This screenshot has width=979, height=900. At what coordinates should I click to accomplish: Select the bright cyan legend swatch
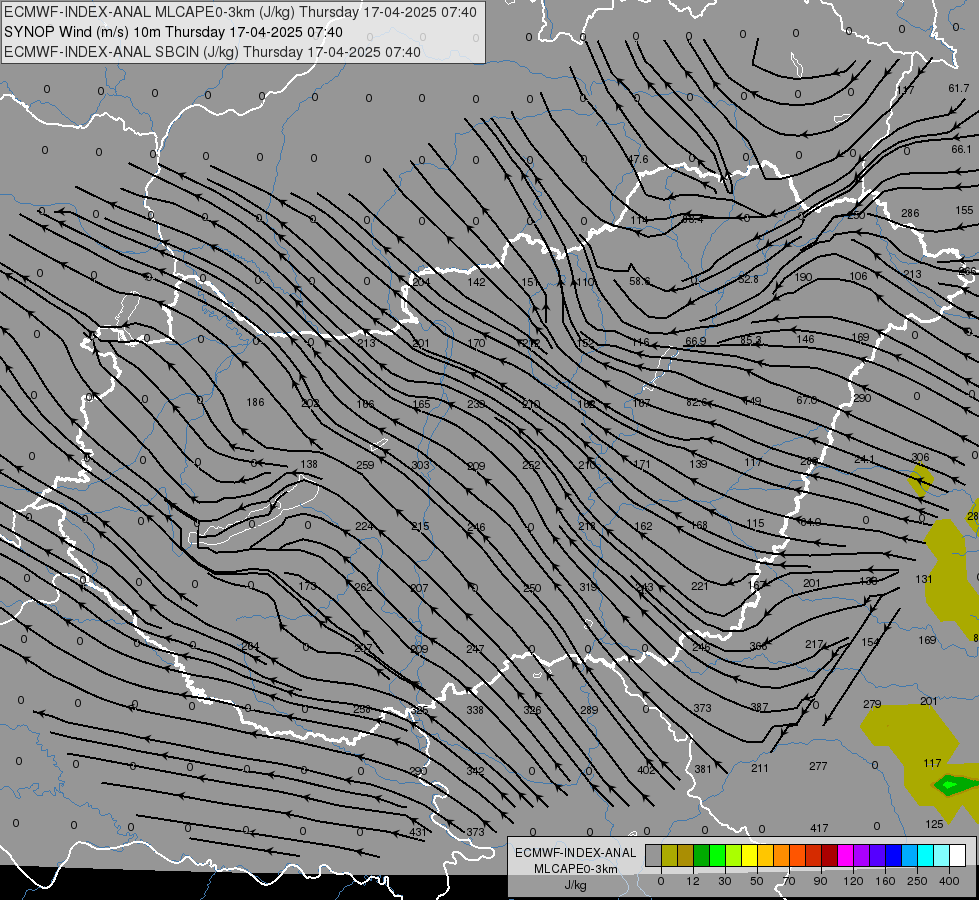(926, 855)
